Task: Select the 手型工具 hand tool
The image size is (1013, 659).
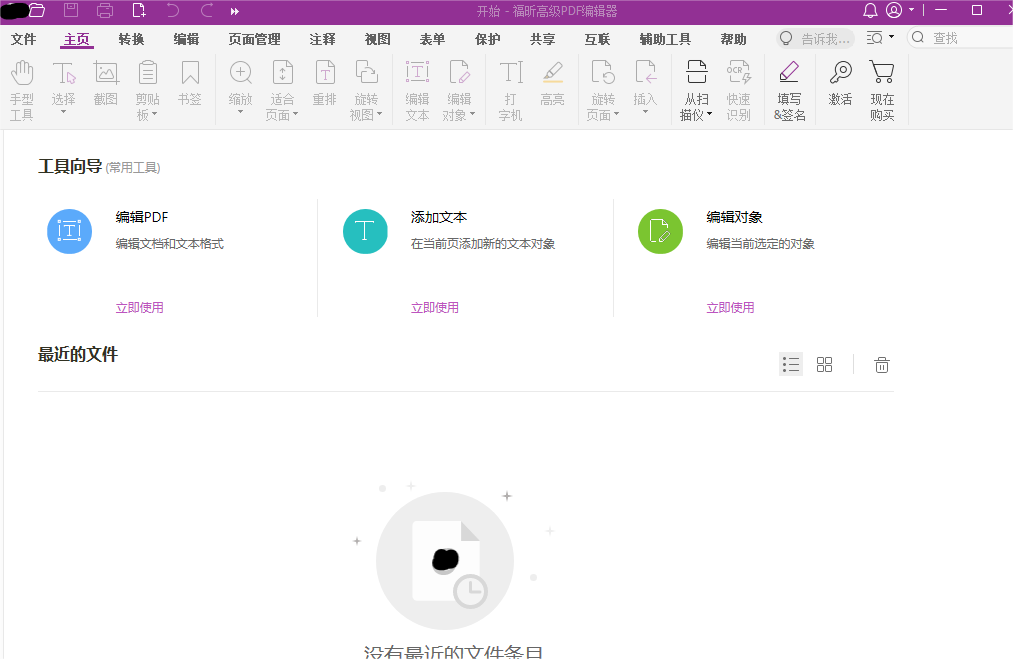Action: [x=21, y=88]
